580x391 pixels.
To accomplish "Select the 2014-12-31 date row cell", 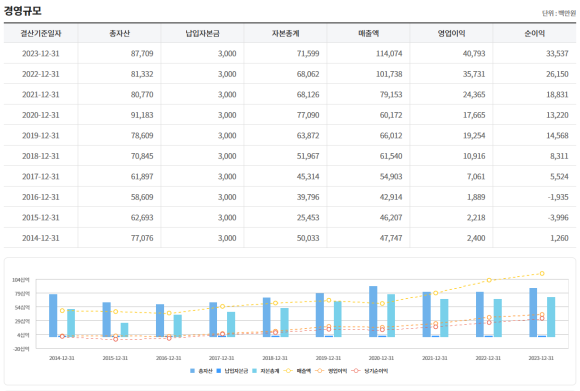I will pyautogui.click(x=41, y=238).
